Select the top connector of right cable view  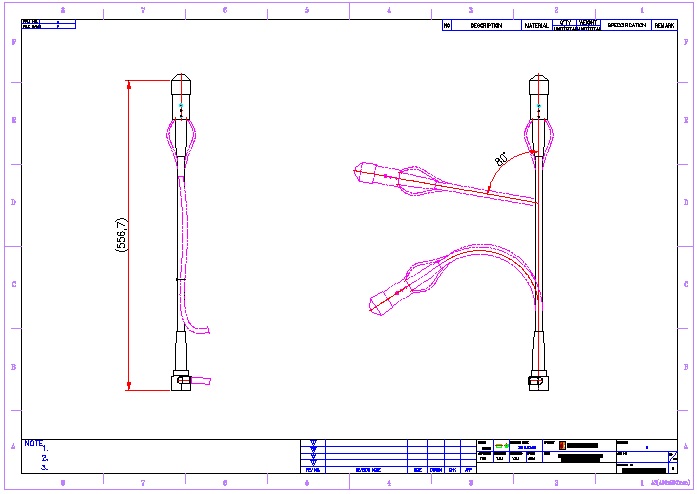(x=538, y=95)
